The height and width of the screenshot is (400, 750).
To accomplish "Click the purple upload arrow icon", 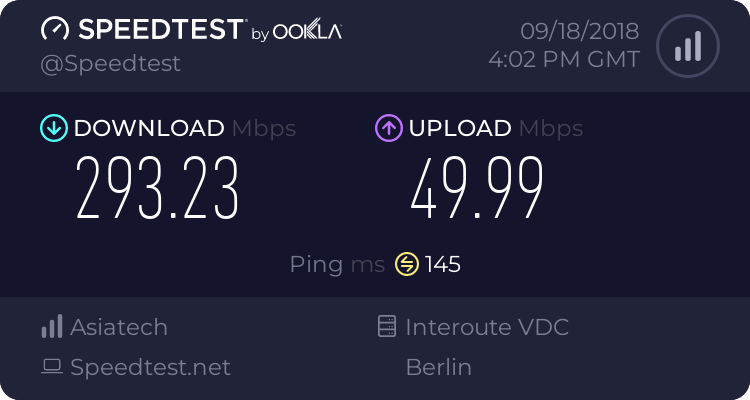I will 388,128.
